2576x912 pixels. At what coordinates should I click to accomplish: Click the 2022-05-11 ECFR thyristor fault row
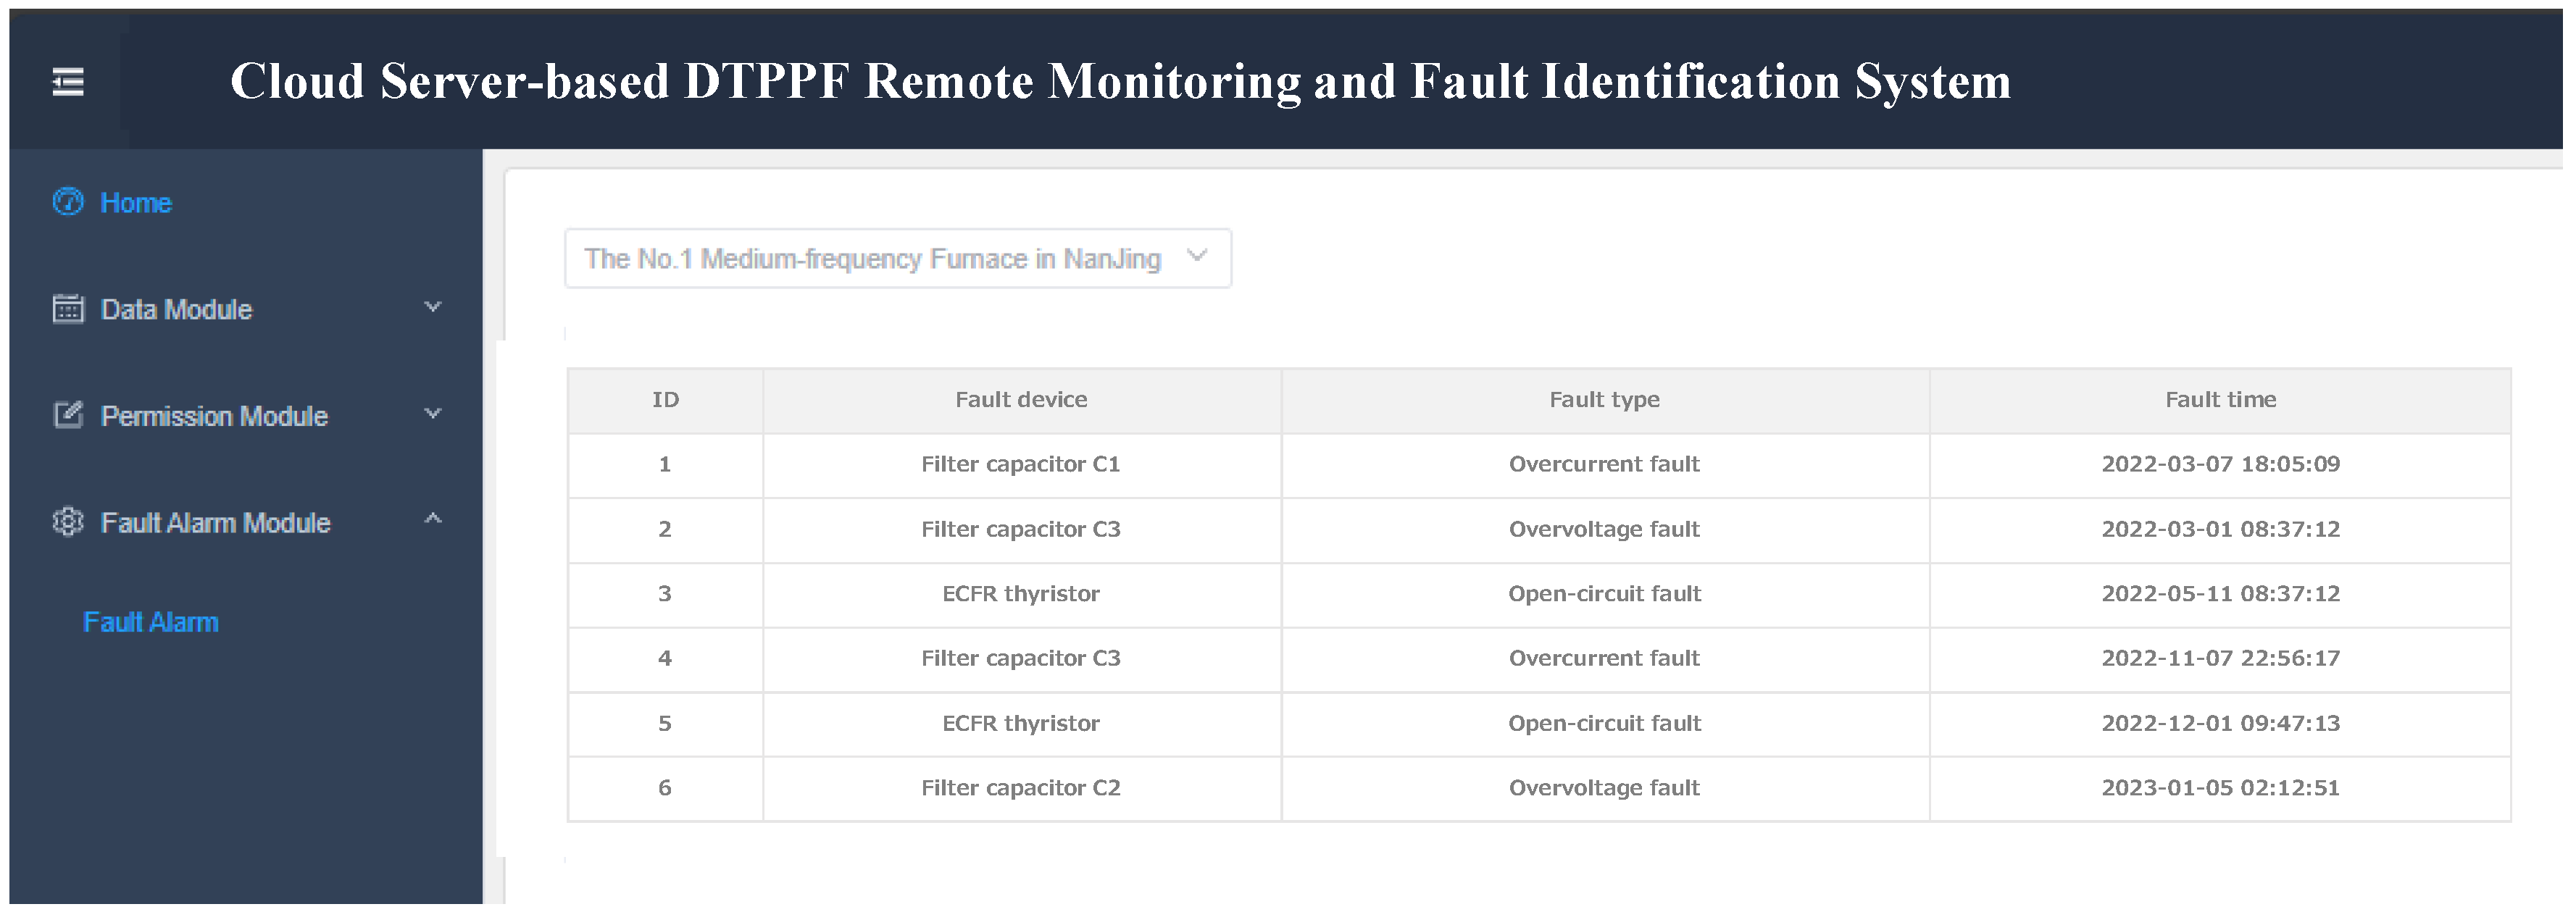coord(1021,594)
